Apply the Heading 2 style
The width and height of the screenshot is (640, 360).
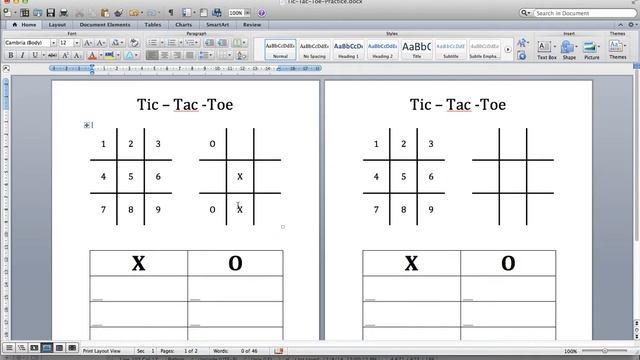coord(382,49)
